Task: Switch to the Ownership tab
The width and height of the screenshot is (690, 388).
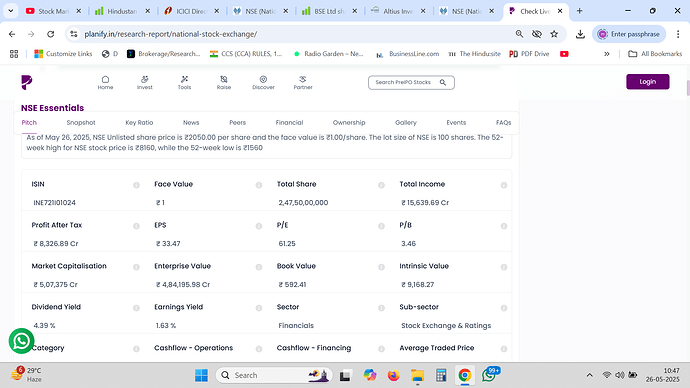Action: click(x=349, y=123)
